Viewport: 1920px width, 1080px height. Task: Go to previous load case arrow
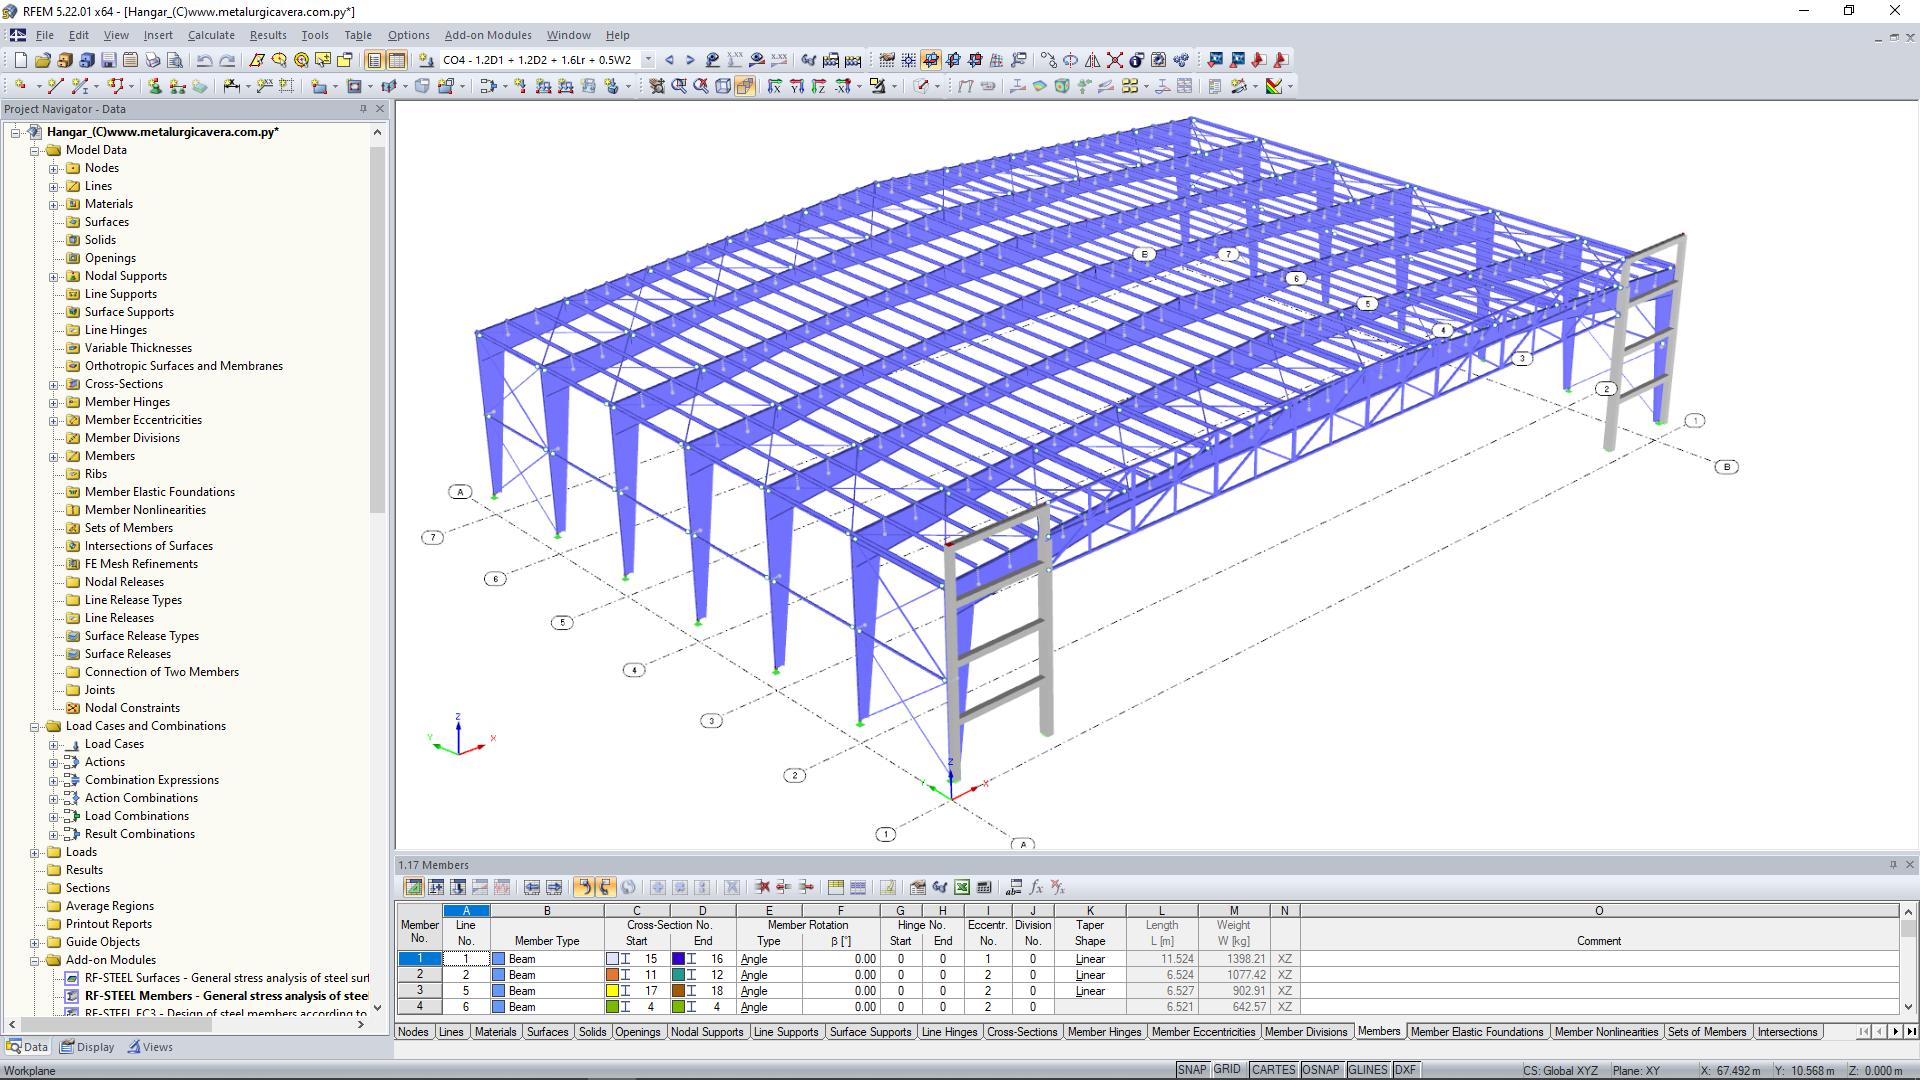pos(669,60)
